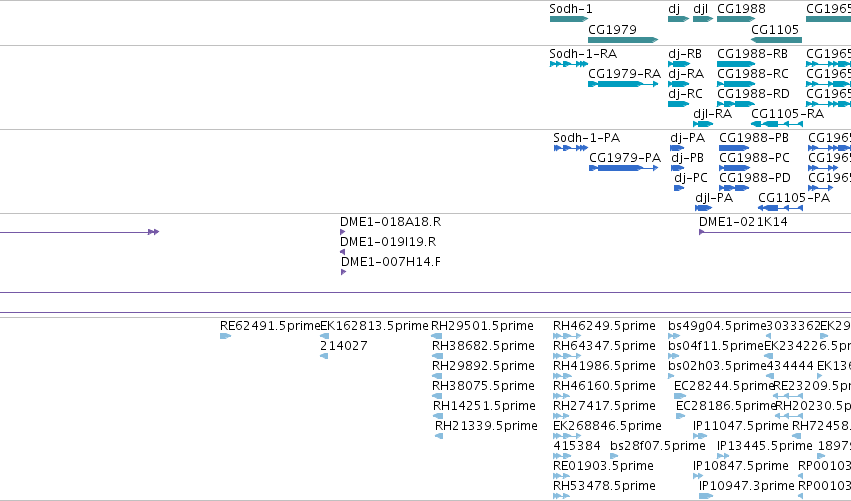Select the RH29501.5prime EST
Screen dimensions: 851x501
(x=436, y=337)
